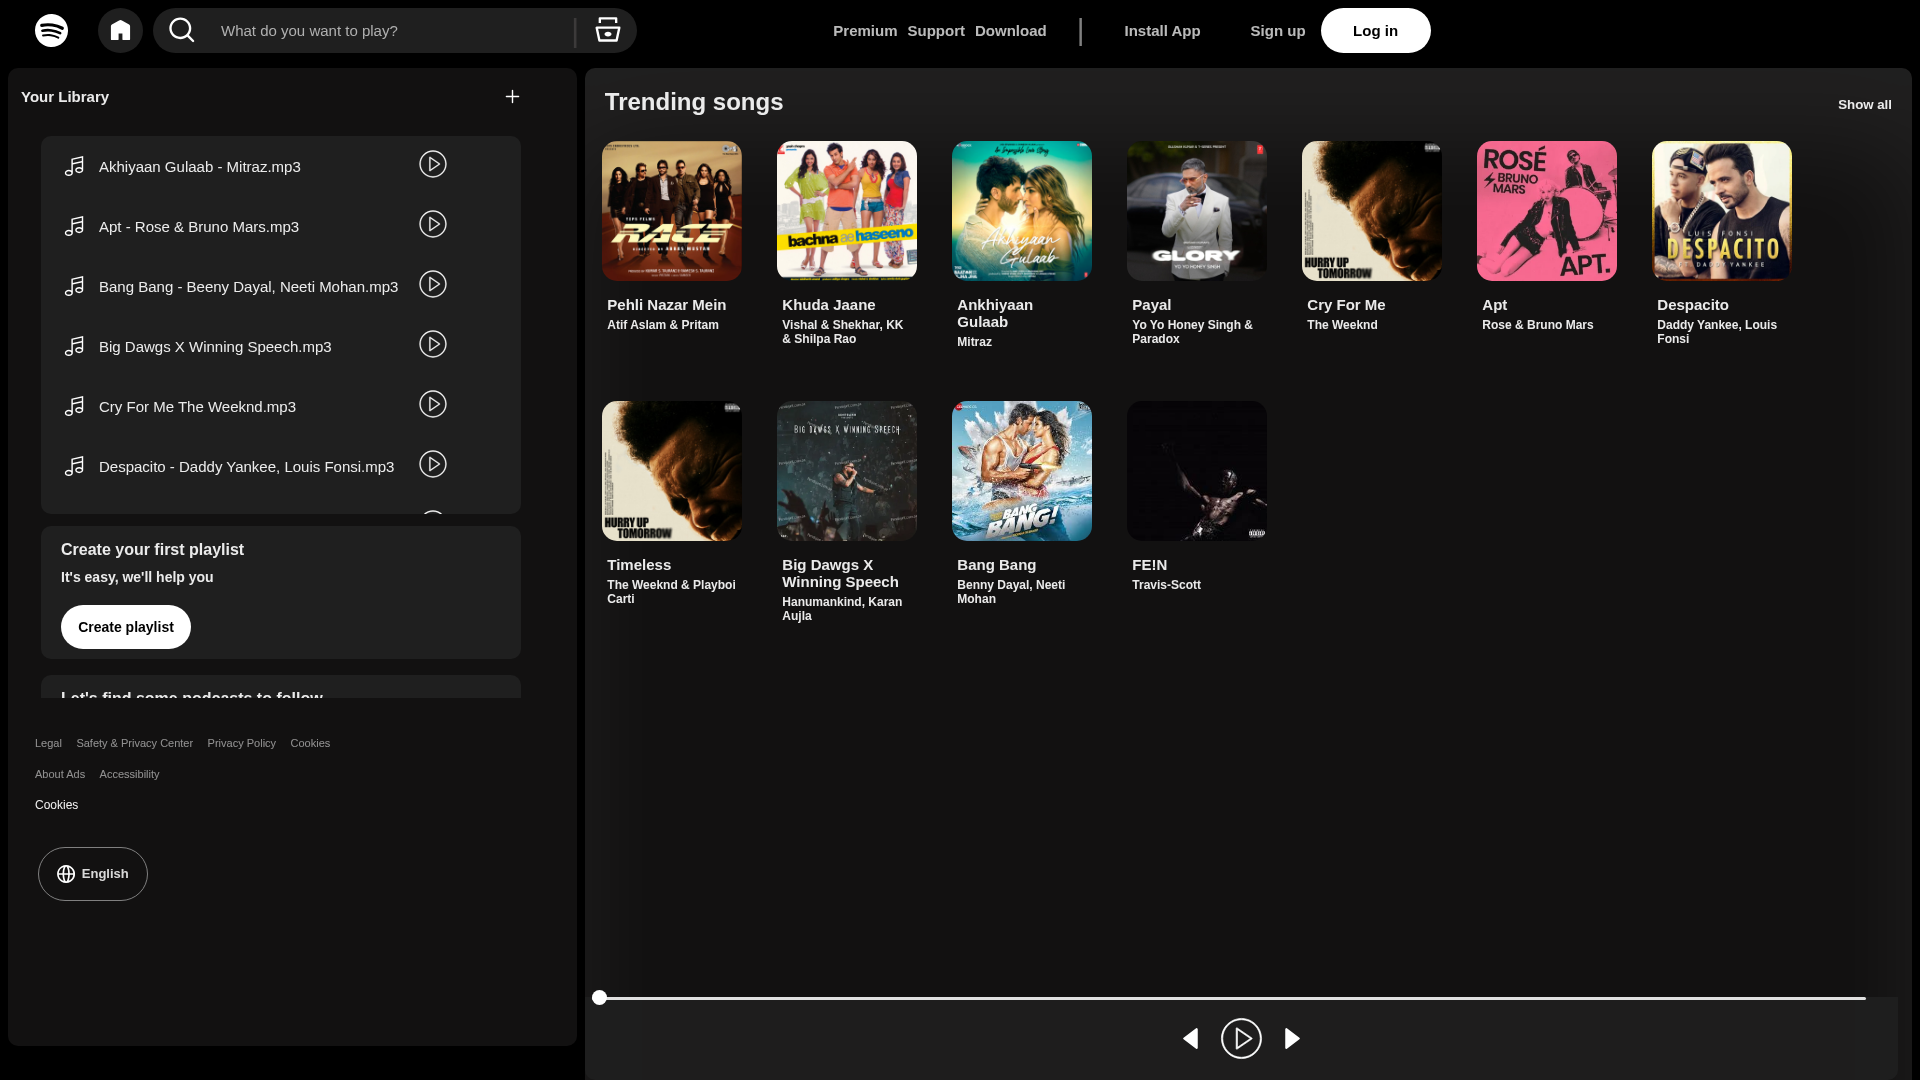Viewport: 1920px width, 1080px height.
Task: Click music note icon beside Akhiyaan Gulaab
Action: [74, 166]
